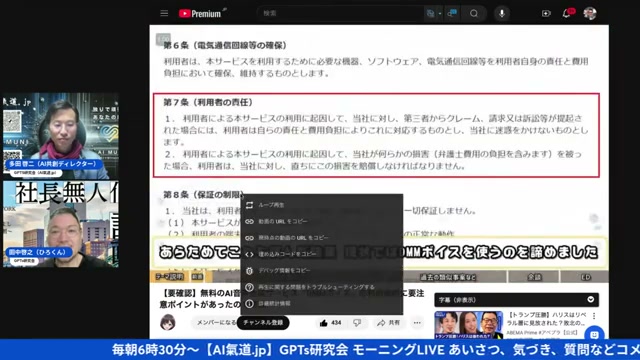
Task: Click the 第６条 heading text
Action: click(225, 45)
